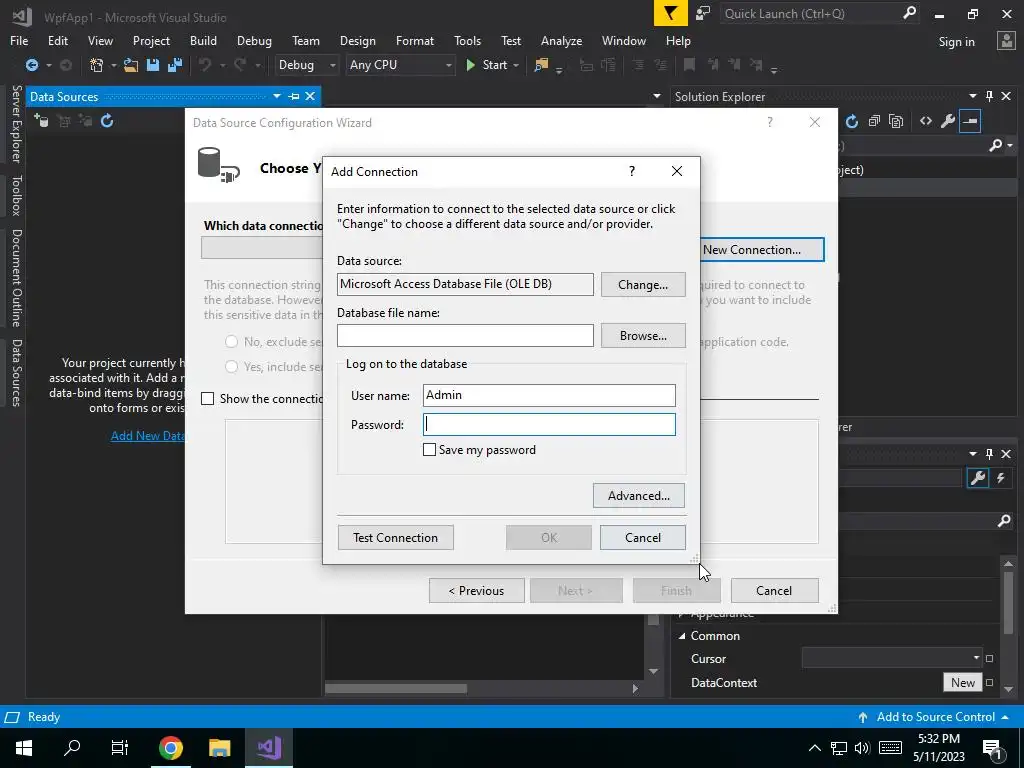Pin the Data Sources panel (auto hide)
This screenshot has height=768, width=1024.
pyautogui.click(x=294, y=97)
